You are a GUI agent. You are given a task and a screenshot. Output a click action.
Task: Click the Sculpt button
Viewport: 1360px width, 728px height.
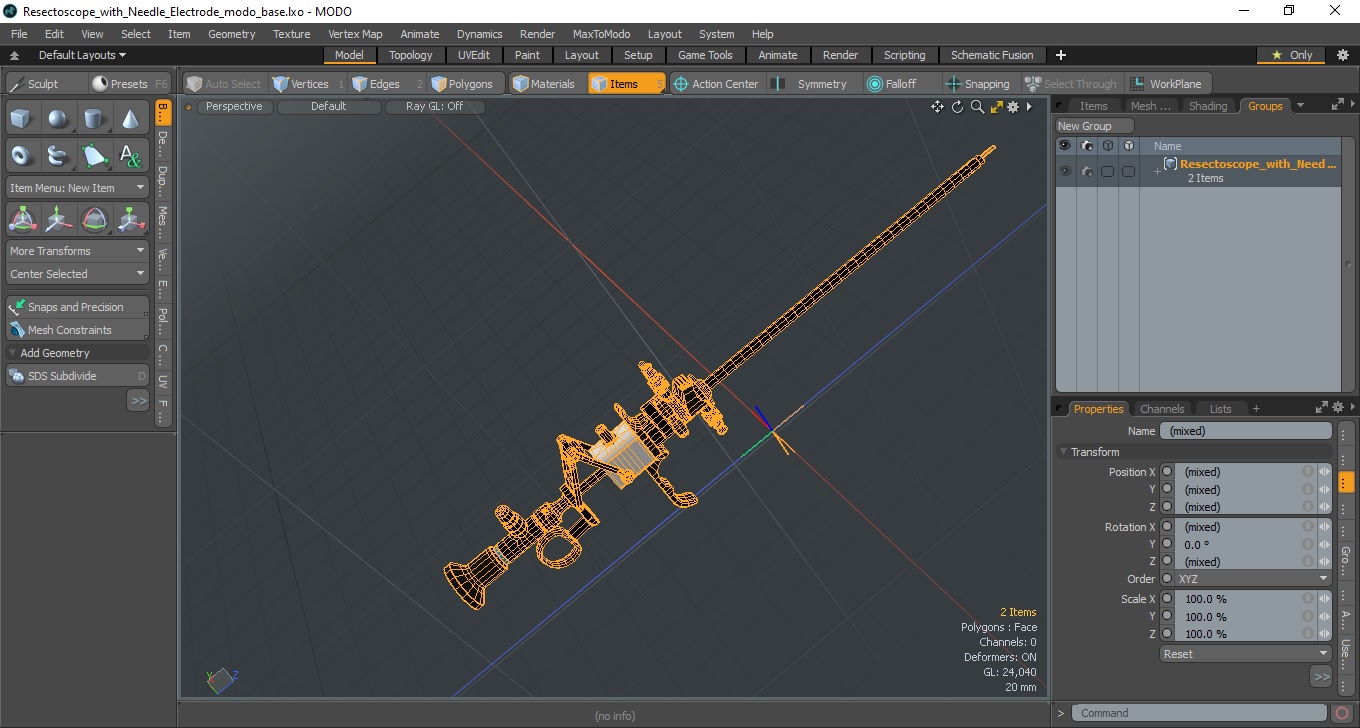[x=44, y=84]
